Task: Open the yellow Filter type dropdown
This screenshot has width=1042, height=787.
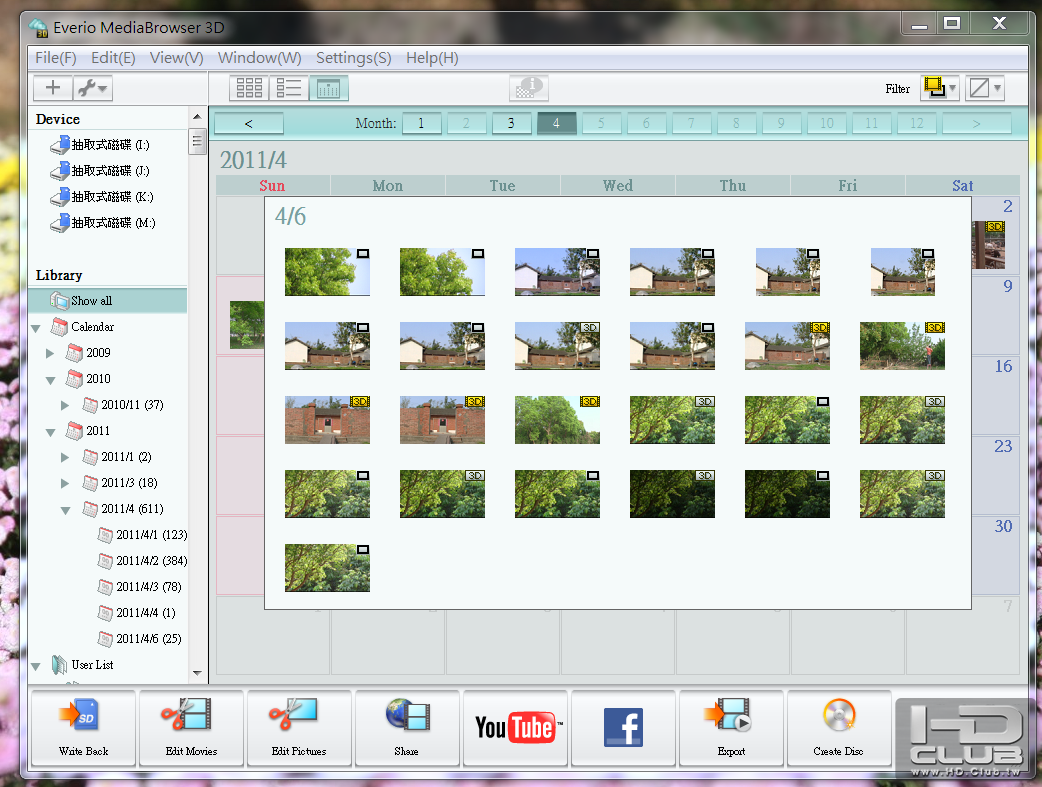Action: (x=939, y=88)
